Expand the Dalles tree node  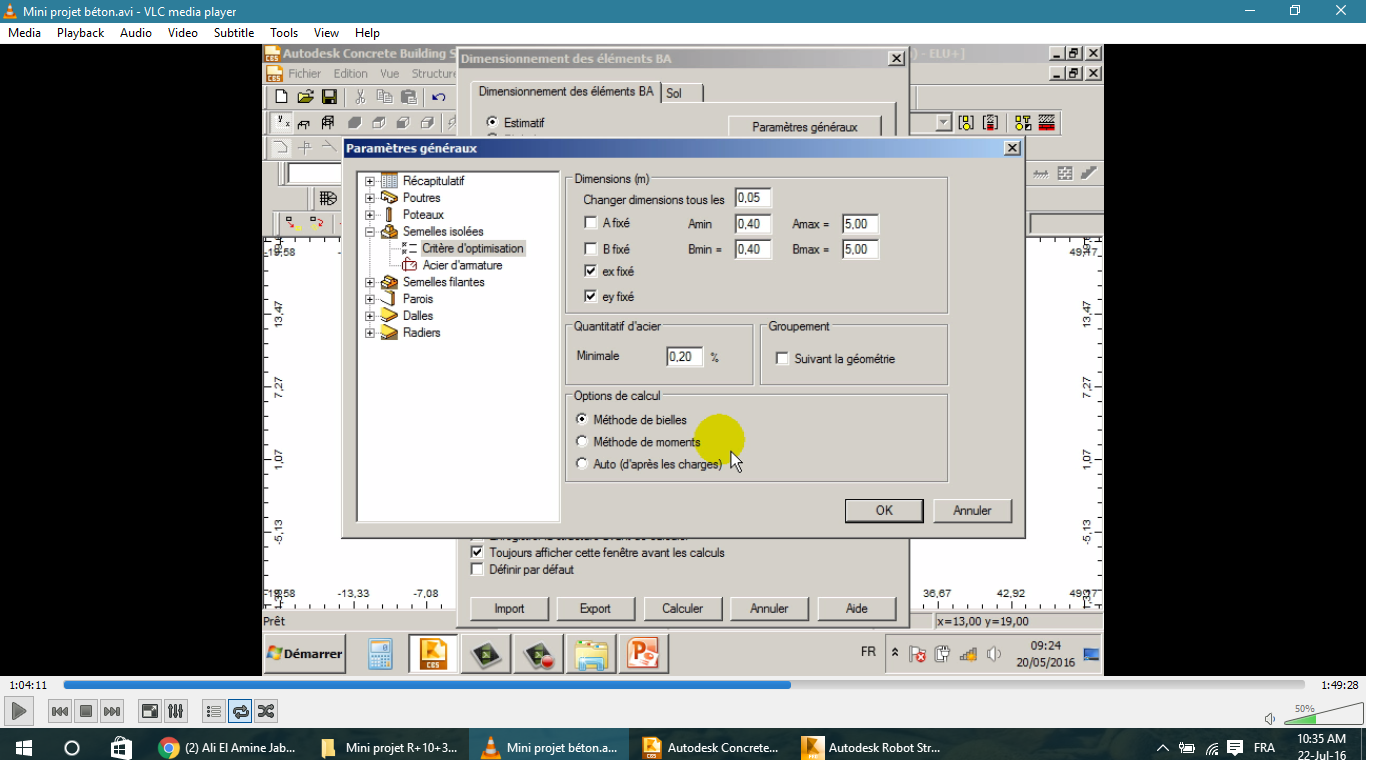coord(370,316)
